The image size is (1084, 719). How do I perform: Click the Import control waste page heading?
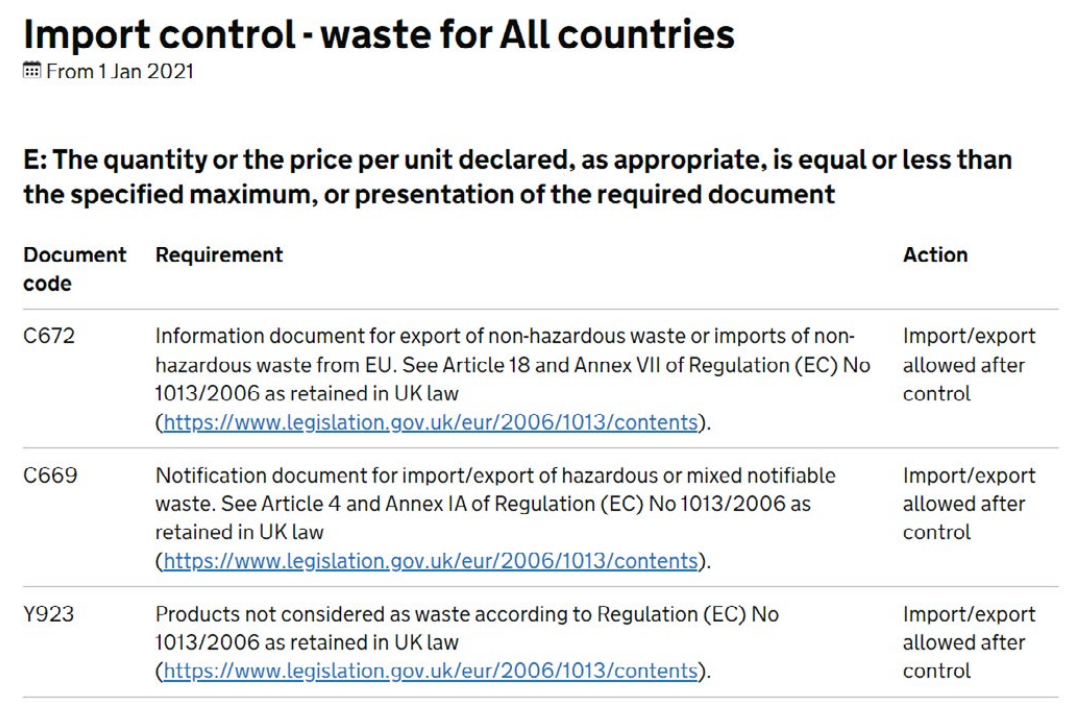[x=379, y=35]
